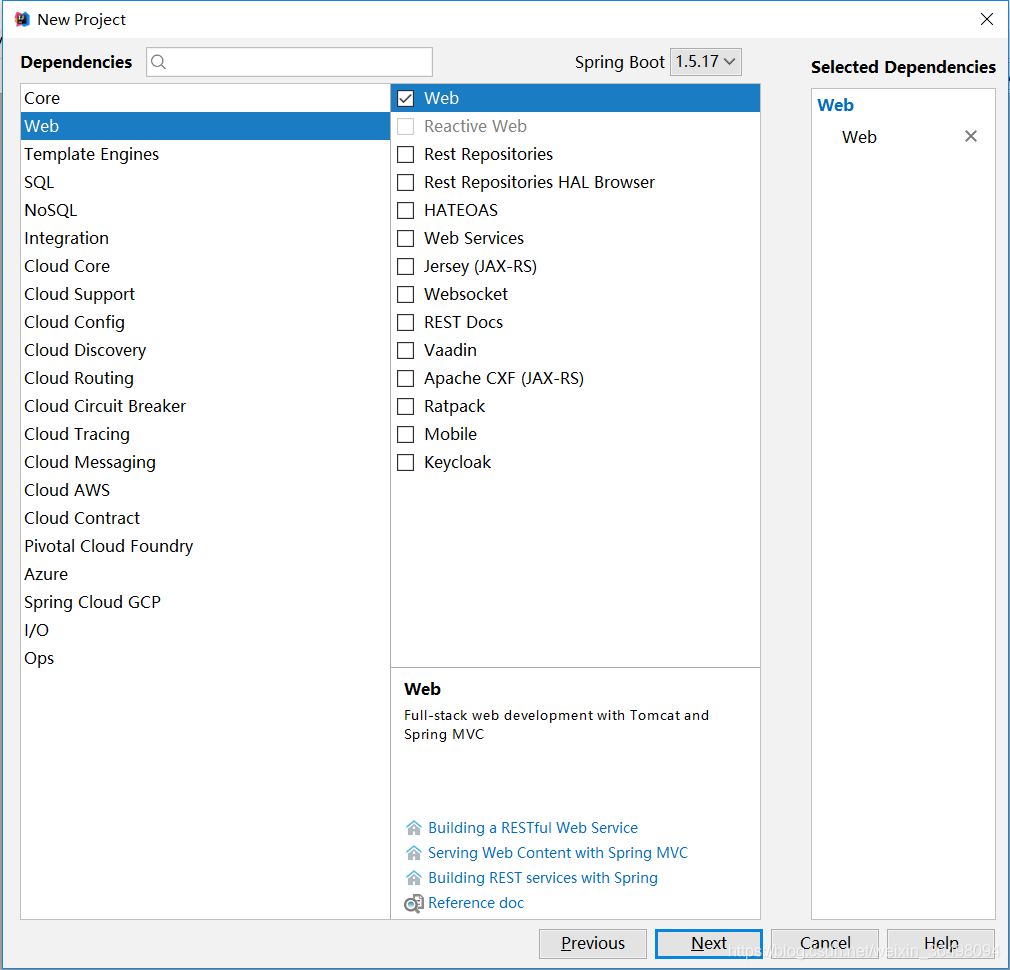Click the Dependencies search field

289,62
